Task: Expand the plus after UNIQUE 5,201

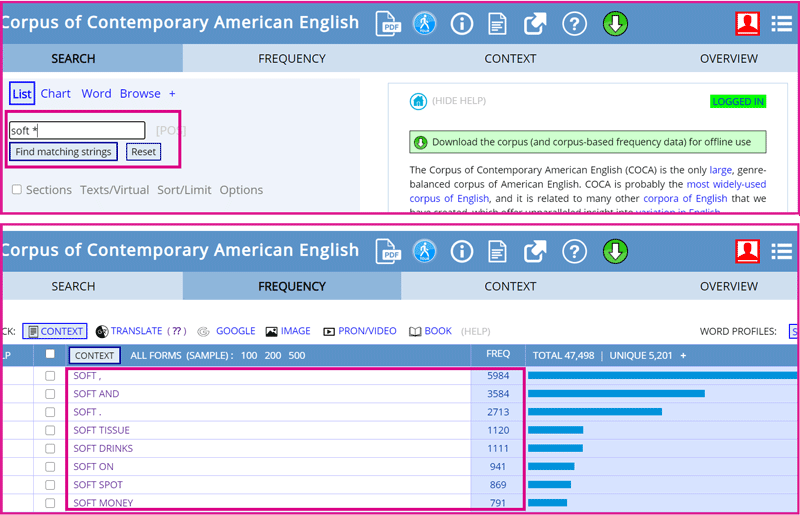Action: [x=683, y=355]
